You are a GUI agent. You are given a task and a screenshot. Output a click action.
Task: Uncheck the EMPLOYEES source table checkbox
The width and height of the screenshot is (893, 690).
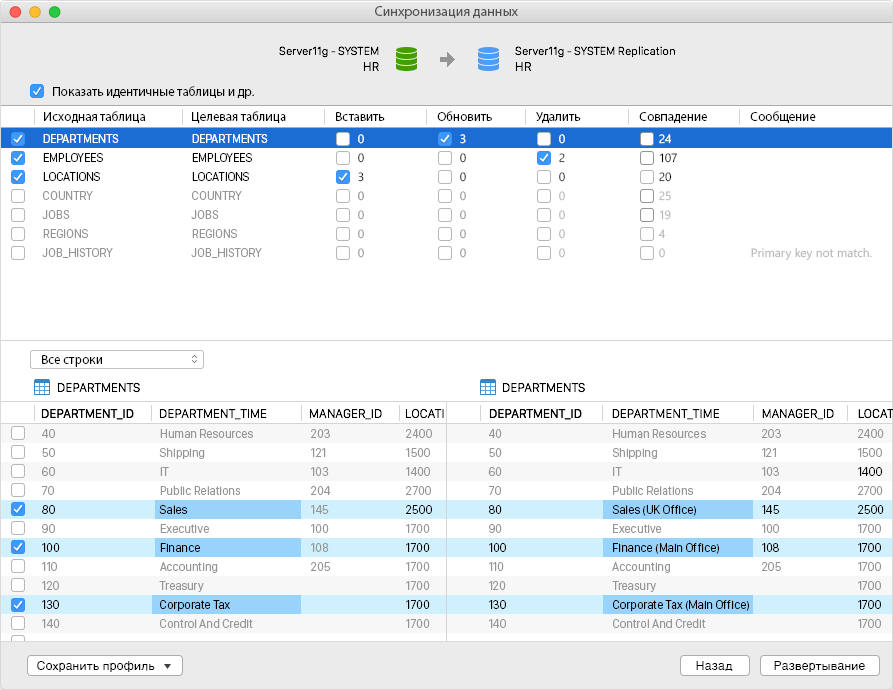point(18,158)
